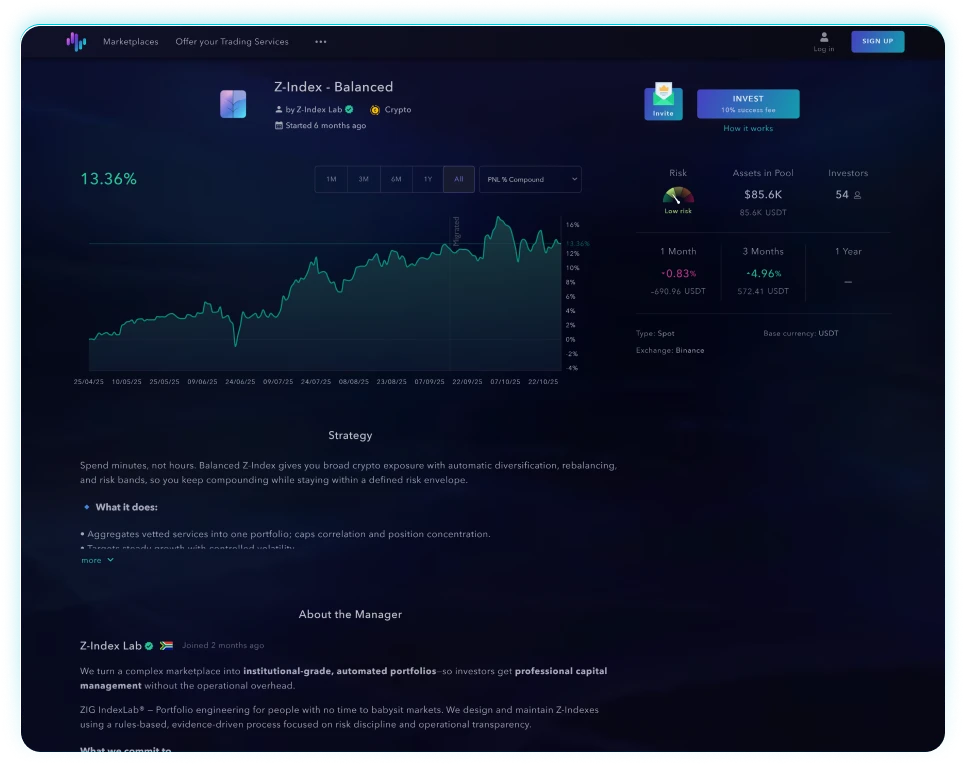The image size is (964, 768).
Task: Click the Zignaly logo icon in header
Action: (x=76, y=42)
